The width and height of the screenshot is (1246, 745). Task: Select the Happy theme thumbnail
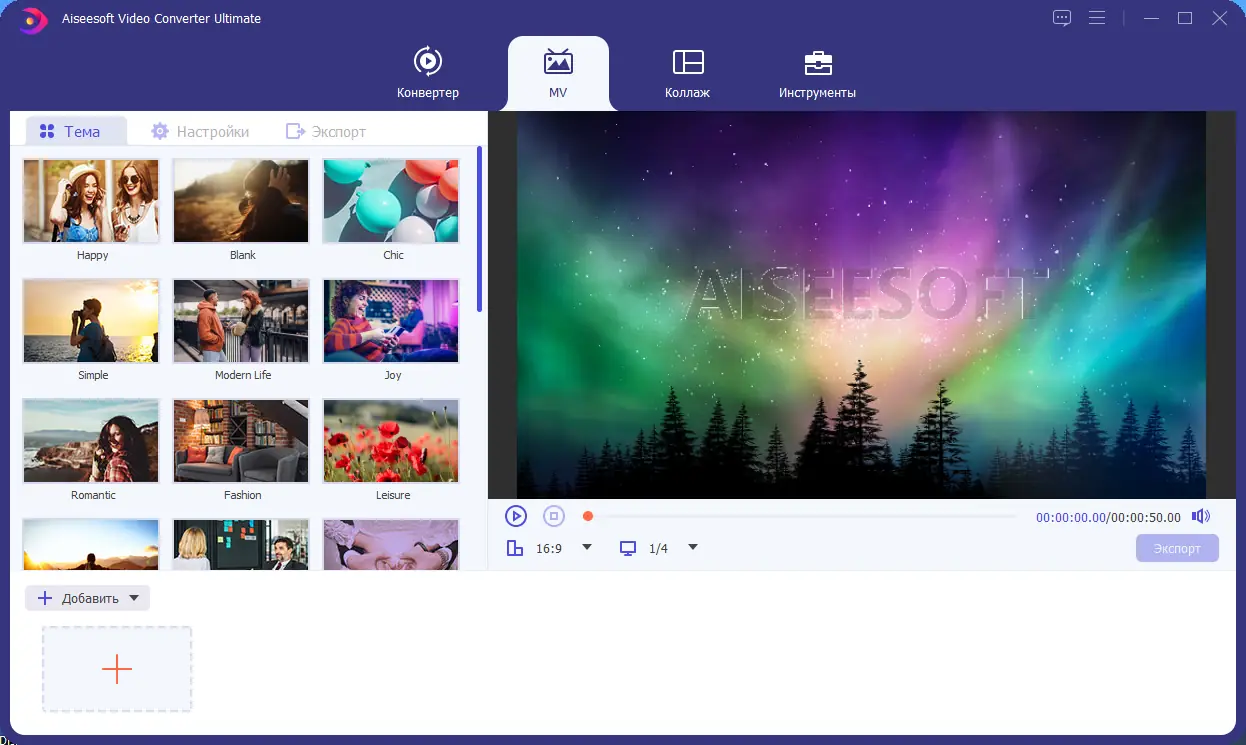click(x=91, y=201)
